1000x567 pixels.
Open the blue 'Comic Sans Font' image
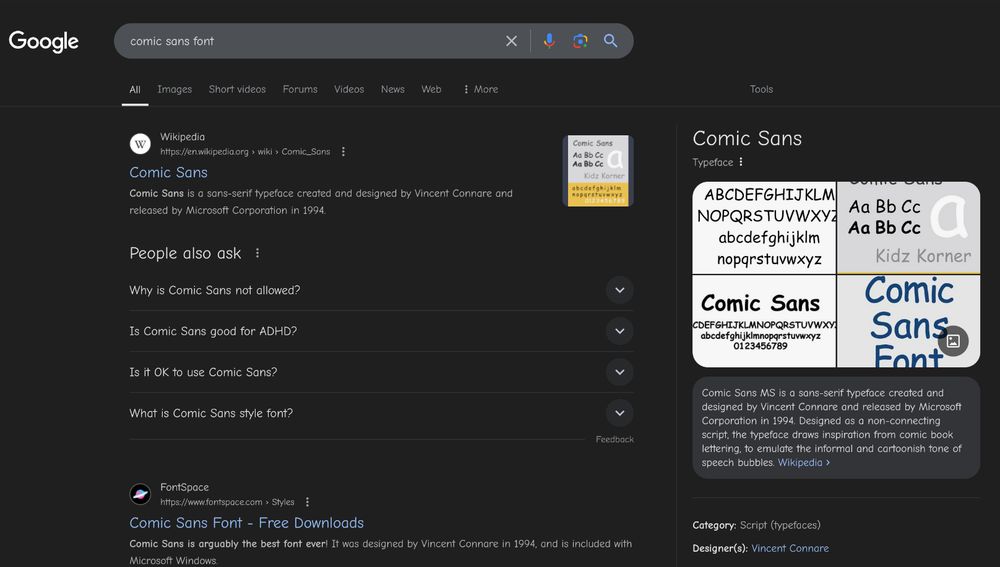click(x=909, y=321)
